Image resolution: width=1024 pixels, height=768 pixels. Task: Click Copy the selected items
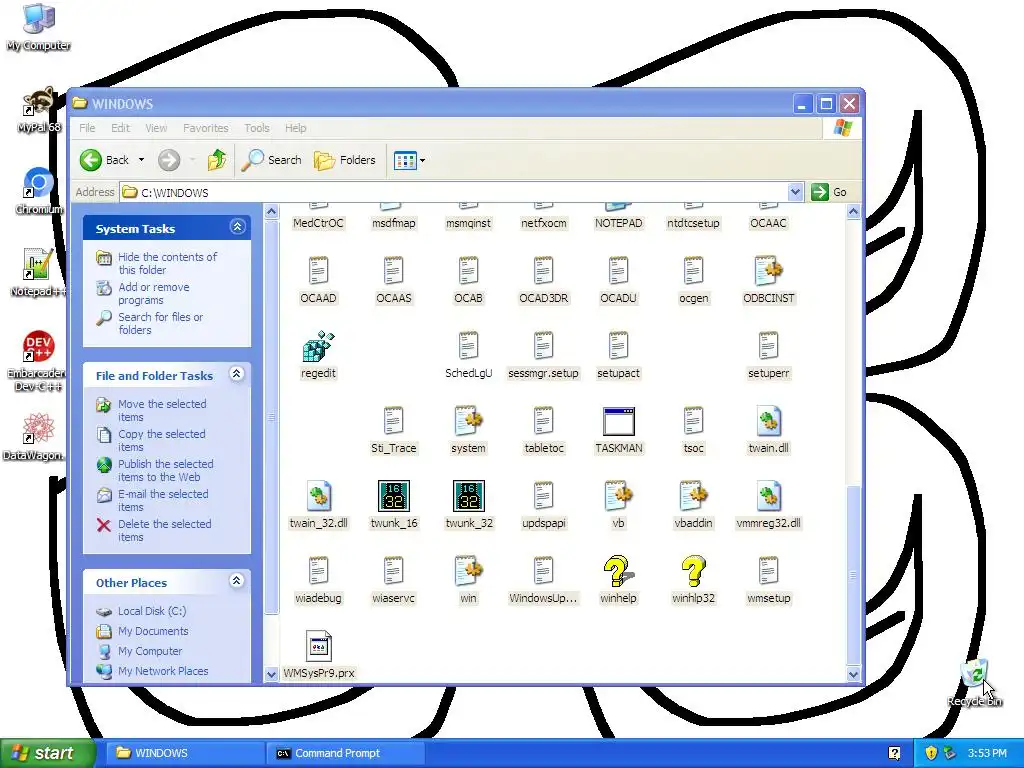[x=161, y=440]
